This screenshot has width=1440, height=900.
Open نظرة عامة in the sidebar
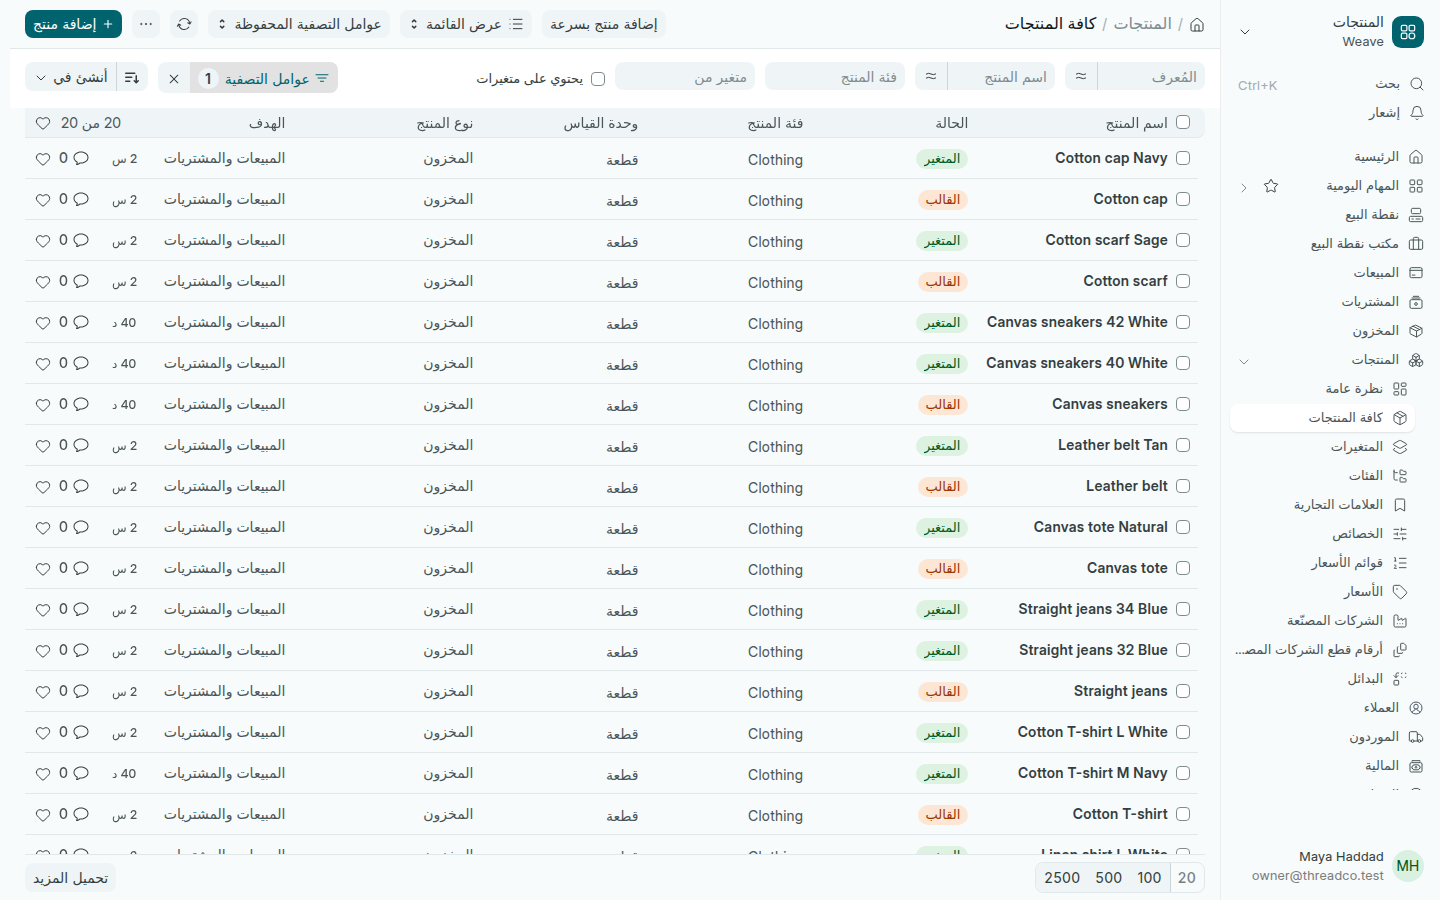[x=1322, y=389]
